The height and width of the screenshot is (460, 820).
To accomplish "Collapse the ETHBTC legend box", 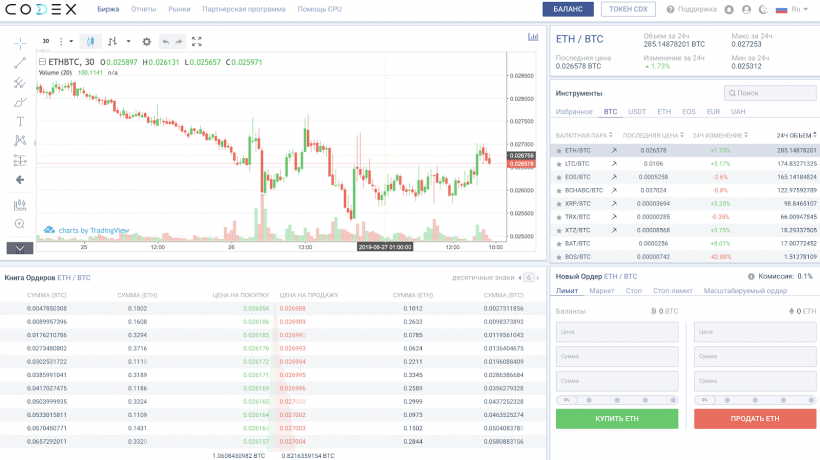I will [x=42, y=62].
